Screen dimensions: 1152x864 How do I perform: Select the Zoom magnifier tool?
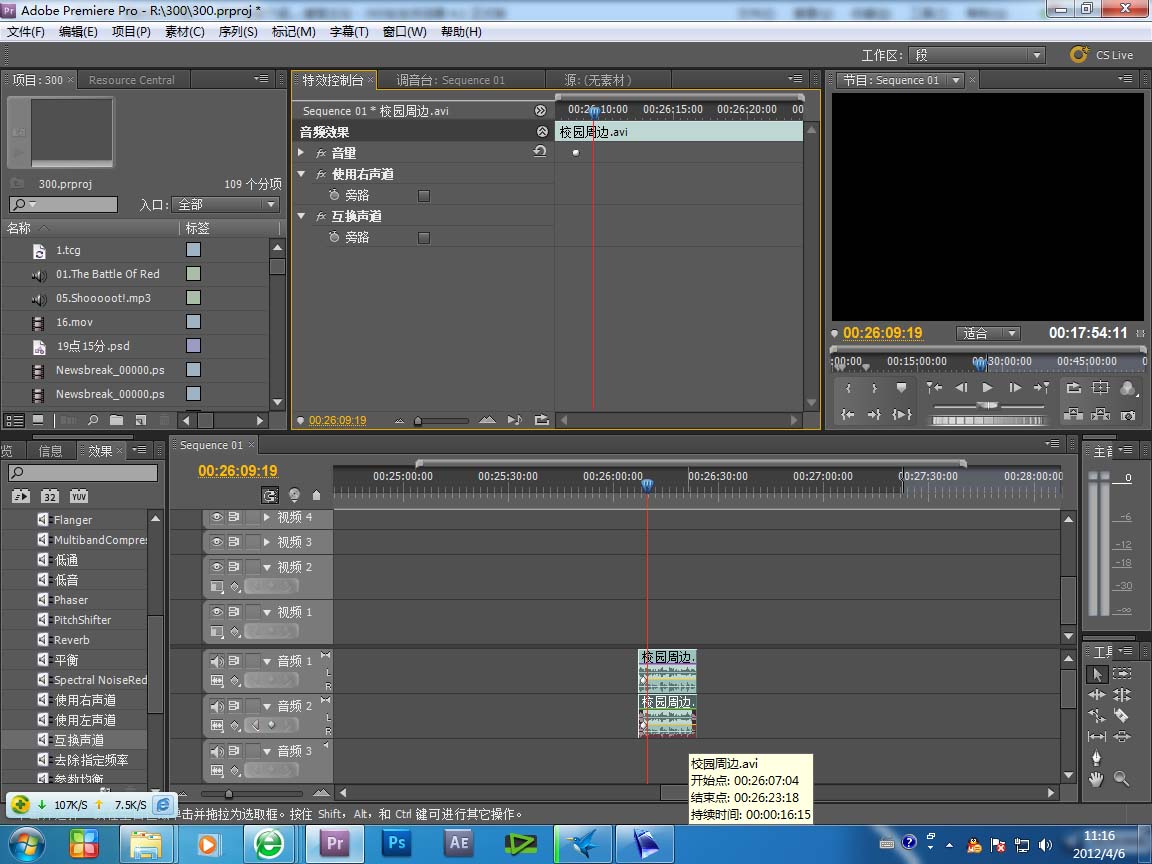(x=1122, y=779)
